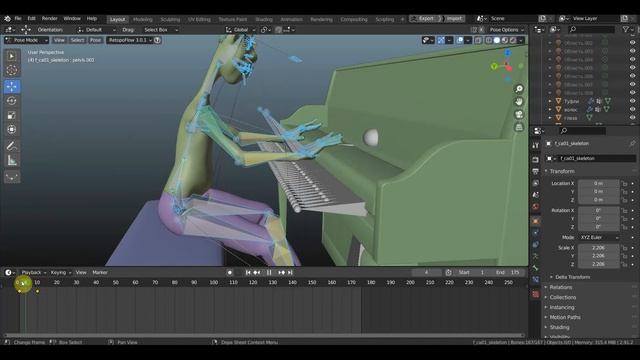This screenshot has width=640, height=360.
Task: Toggle X-ray viewport display
Action: coord(478,40)
